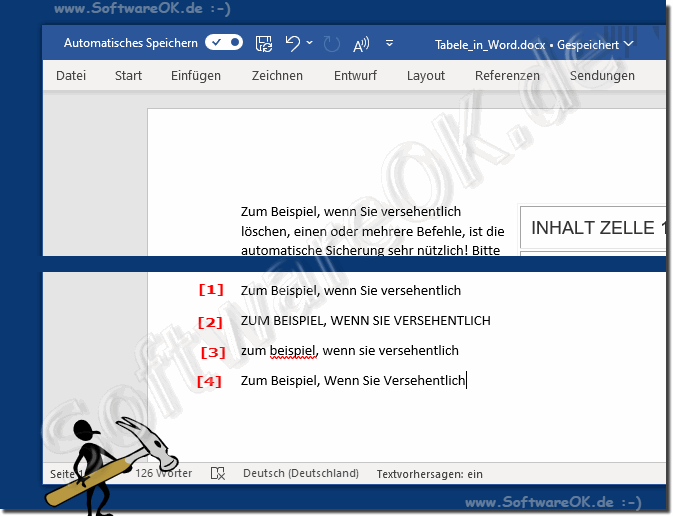The image size is (673, 516).
Task: Open the Undo history dropdown arrow
Action: [x=309, y=43]
